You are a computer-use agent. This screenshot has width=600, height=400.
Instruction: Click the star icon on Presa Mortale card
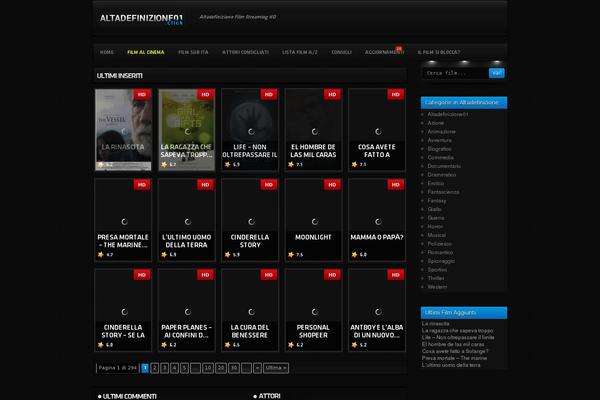click(x=101, y=255)
